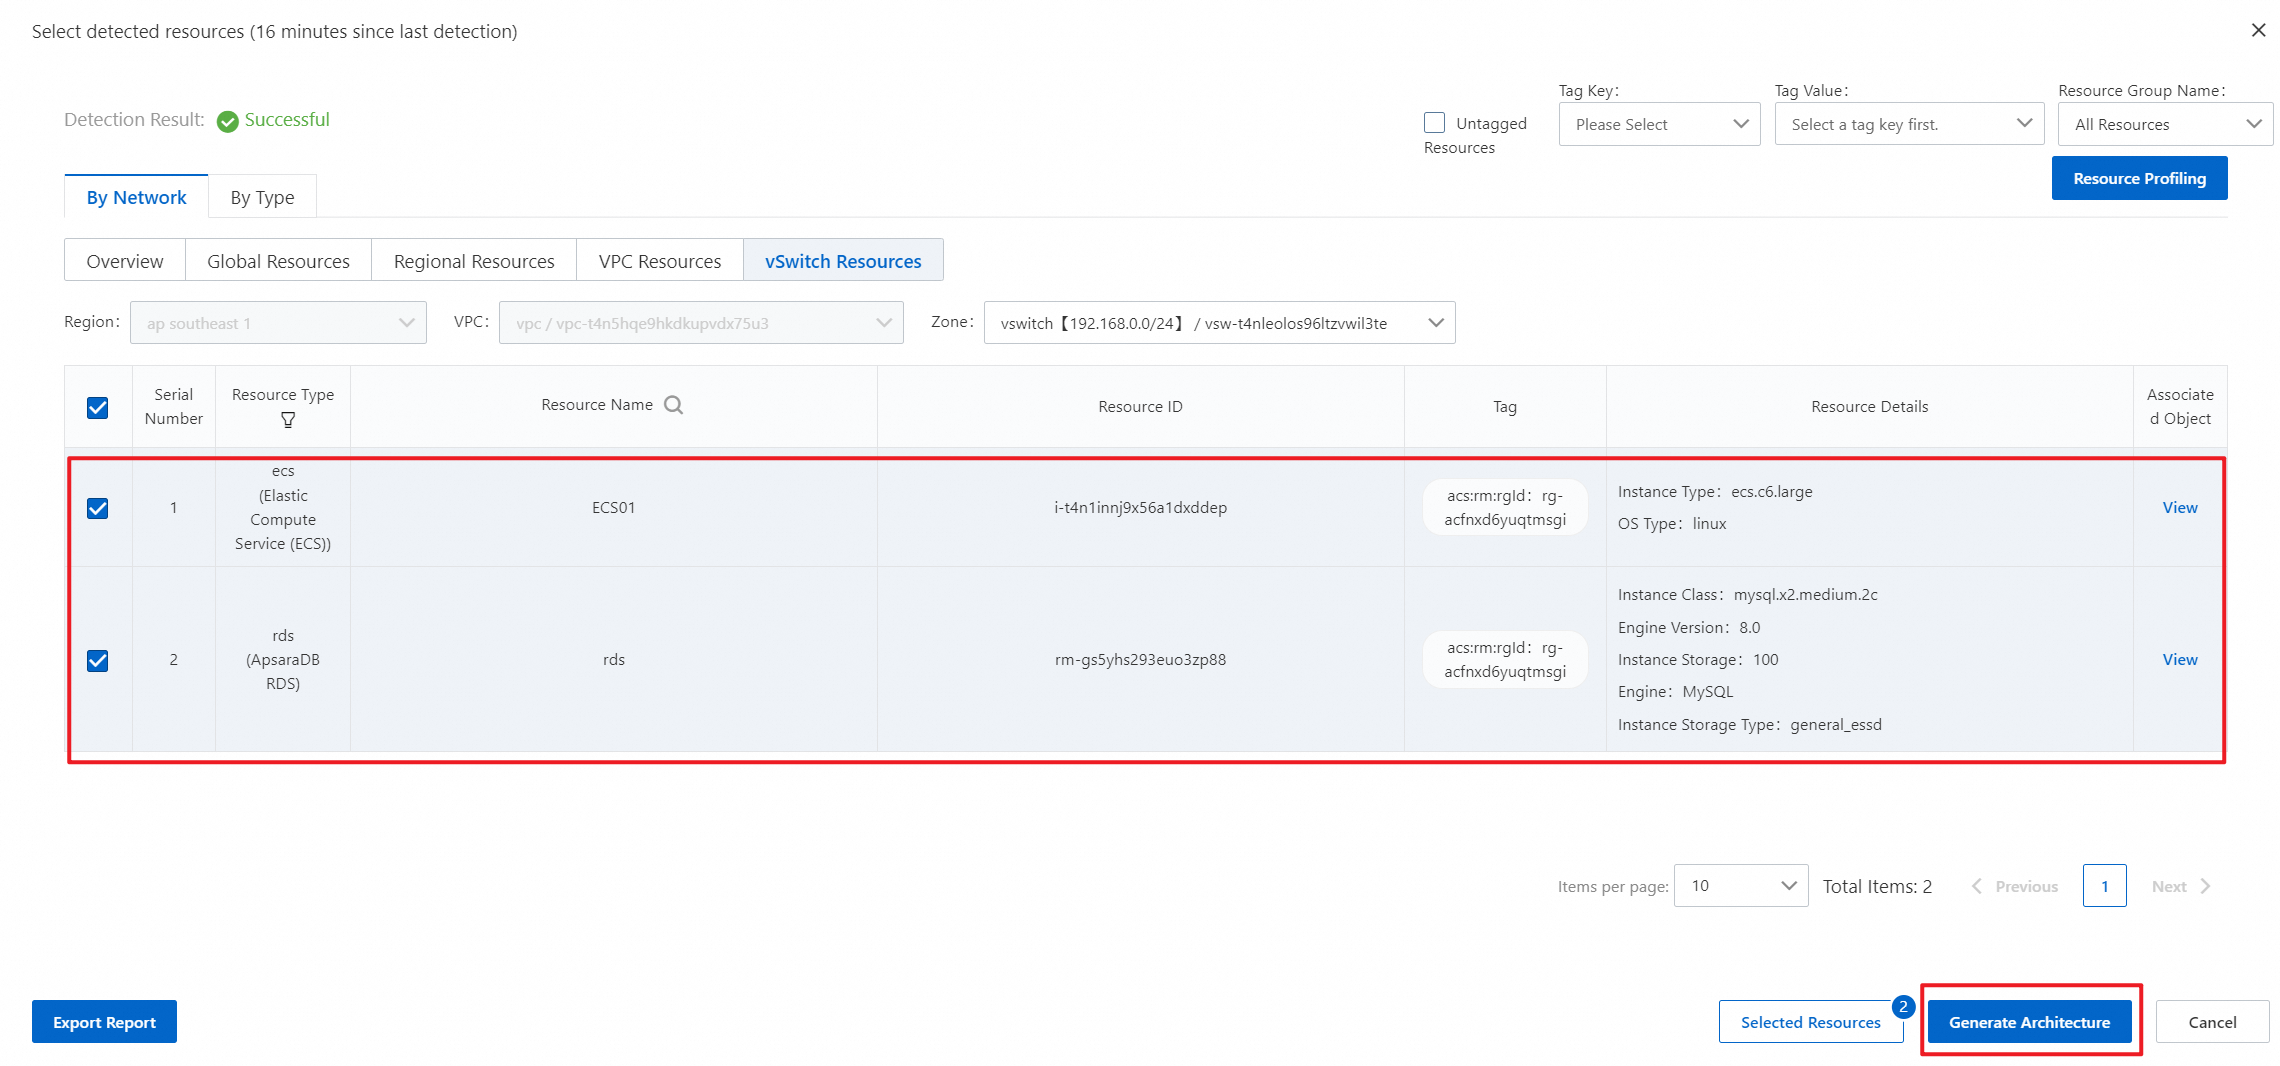Click the Resource Name search magnifier icon
This screenshot has width=2280, height=1066.
point(673,405)
